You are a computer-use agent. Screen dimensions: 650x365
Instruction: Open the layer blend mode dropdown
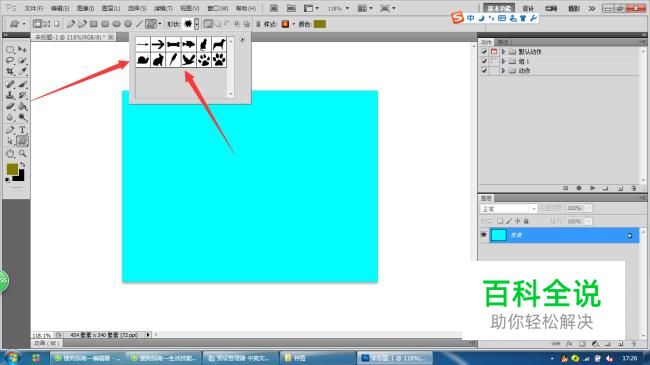(x=509, y=209)
